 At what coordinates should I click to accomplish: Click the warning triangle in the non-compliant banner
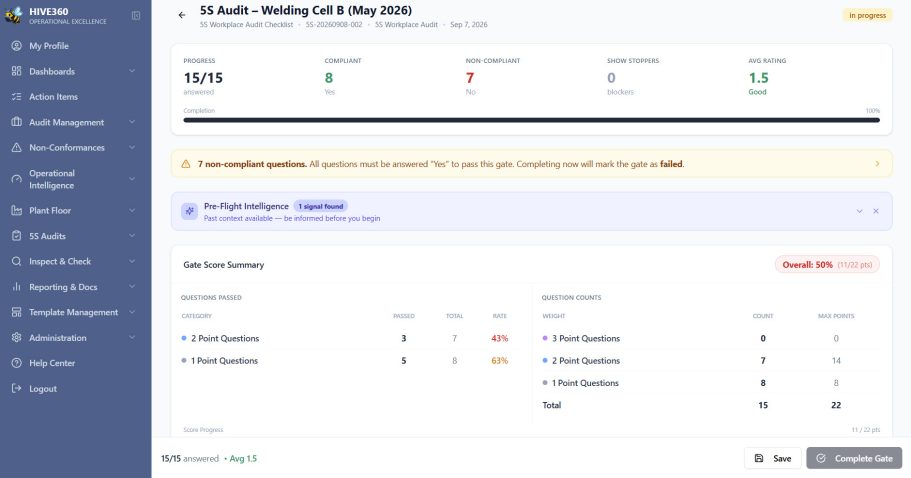click(x=186, y=164)
